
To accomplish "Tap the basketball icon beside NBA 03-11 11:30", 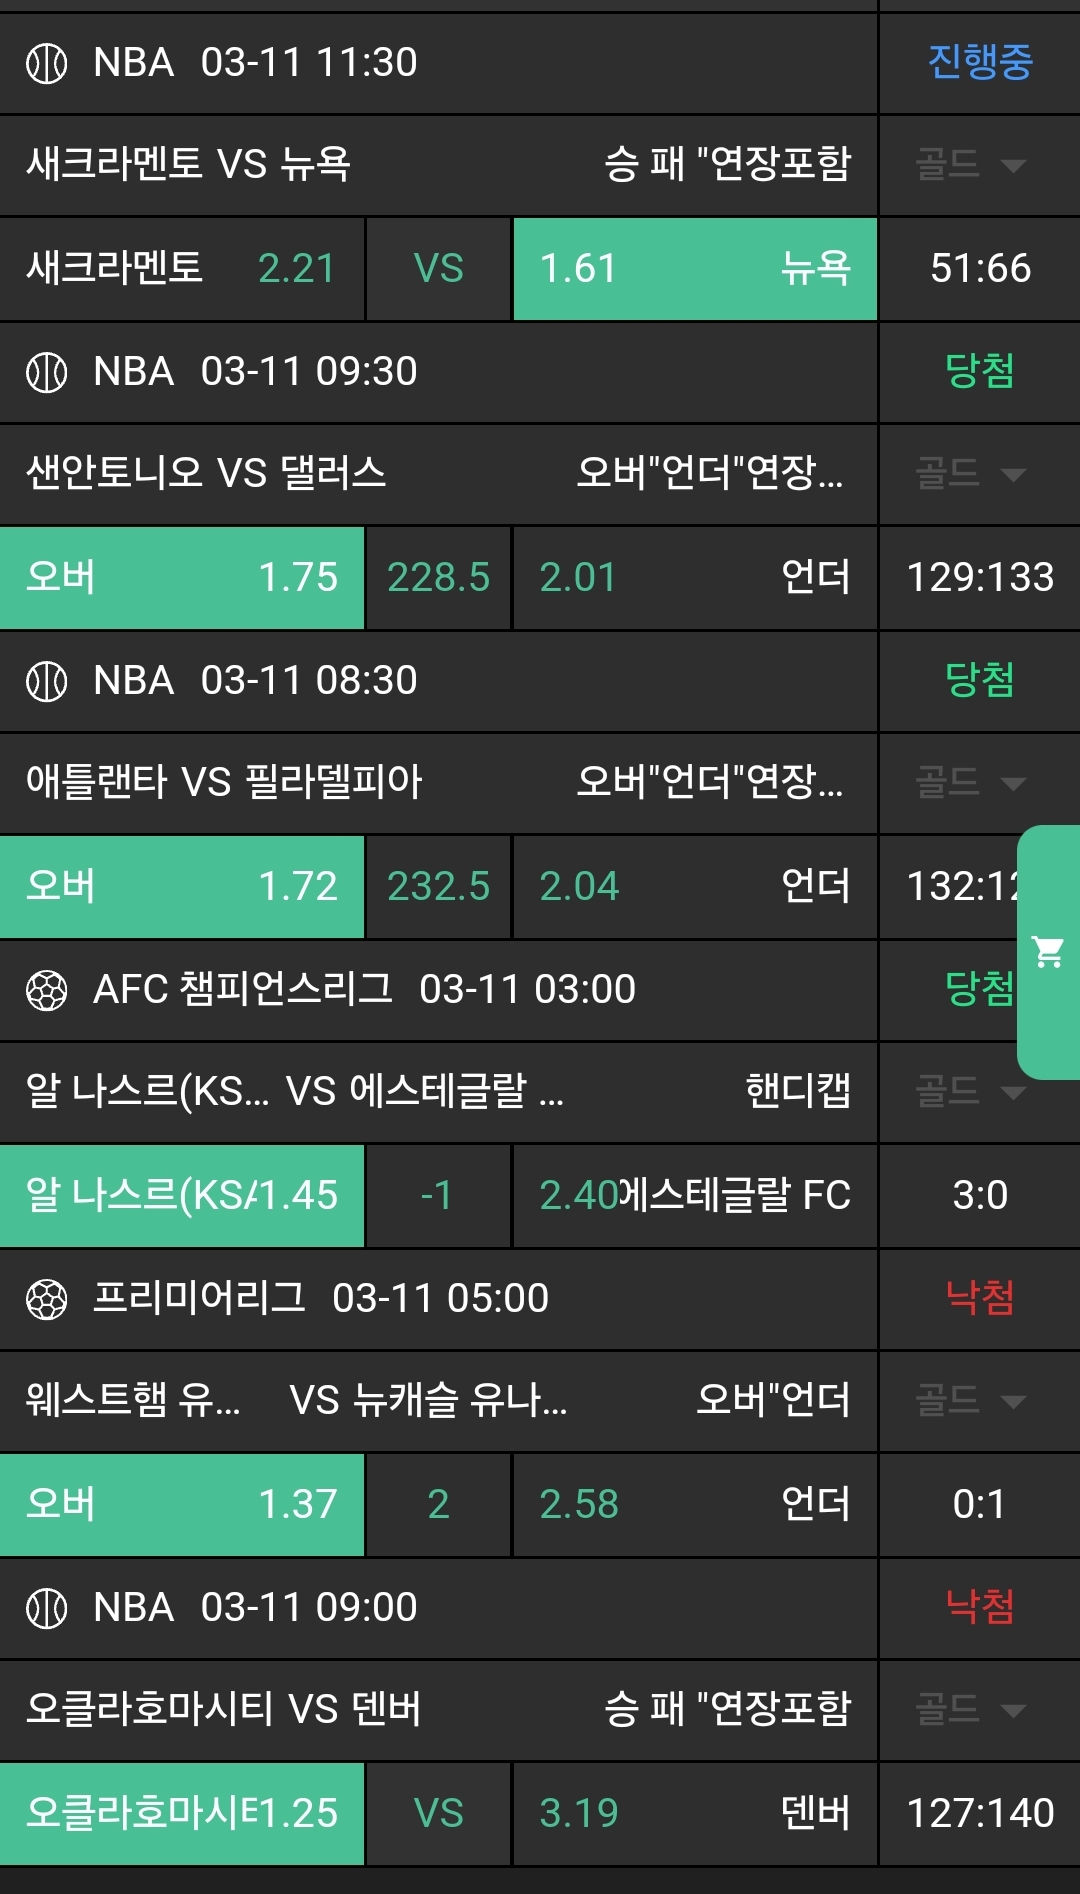I will point(46,63).
